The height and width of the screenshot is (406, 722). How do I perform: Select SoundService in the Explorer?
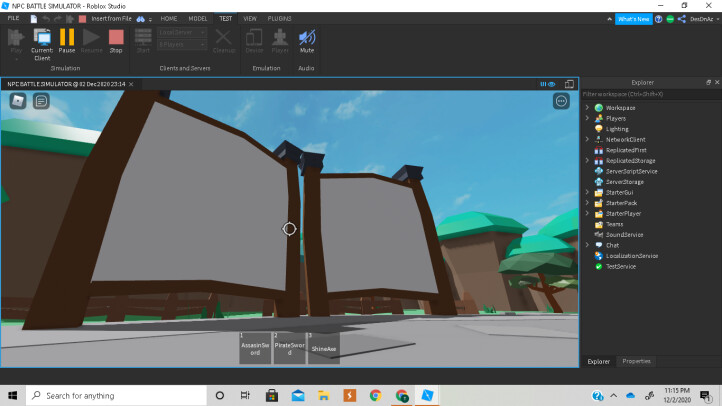click(624, 235)
